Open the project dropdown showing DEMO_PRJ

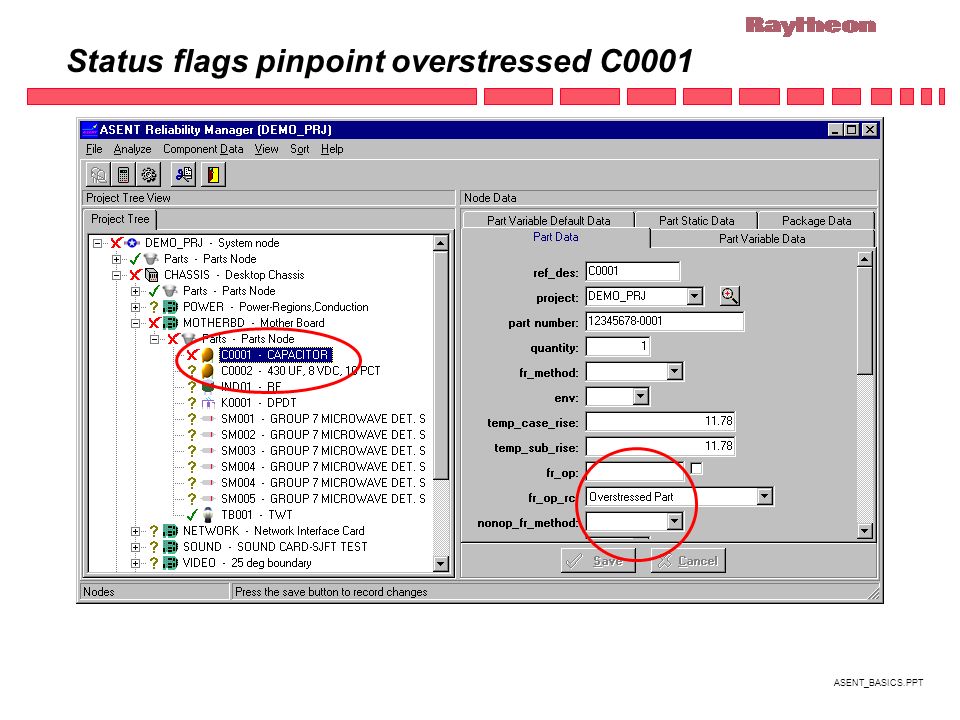tap(694, 296)
